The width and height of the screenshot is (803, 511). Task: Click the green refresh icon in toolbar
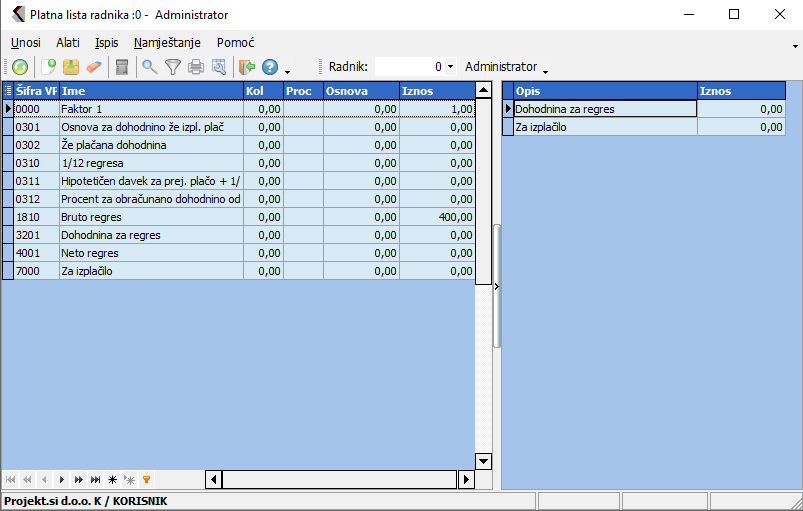pyautogui.click(x=20, y=67)
